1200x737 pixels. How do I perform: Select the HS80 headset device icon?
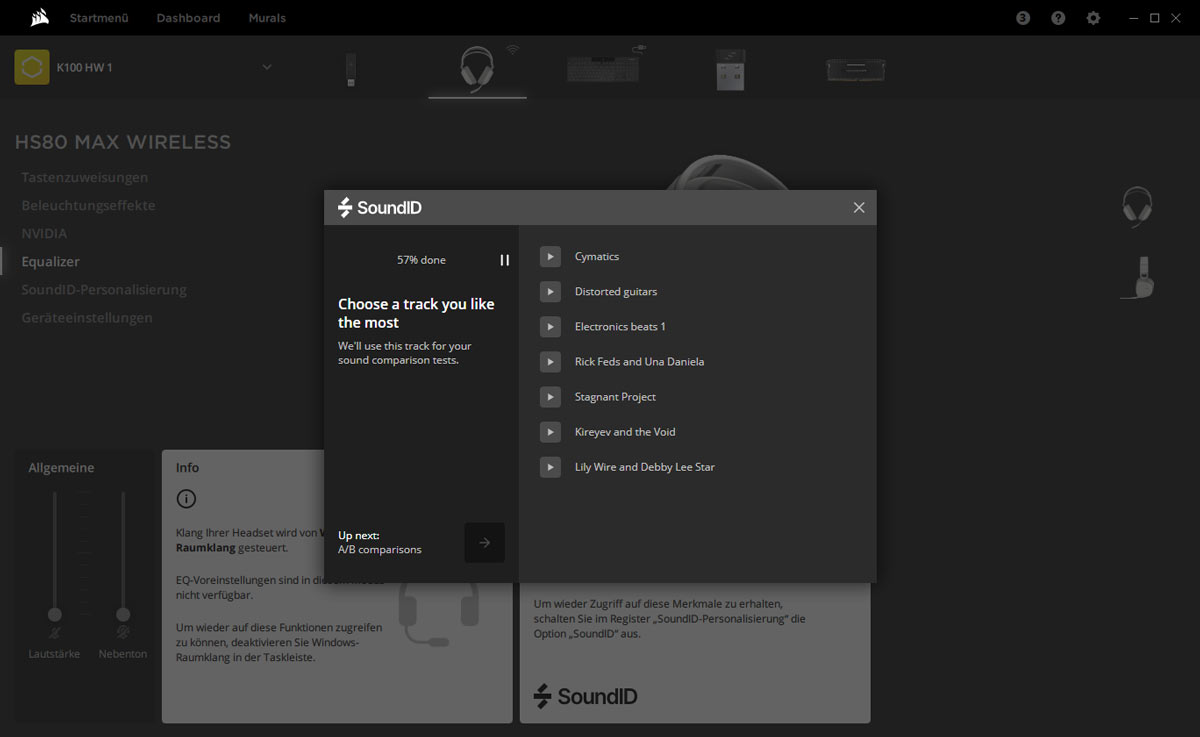point(477,70)
